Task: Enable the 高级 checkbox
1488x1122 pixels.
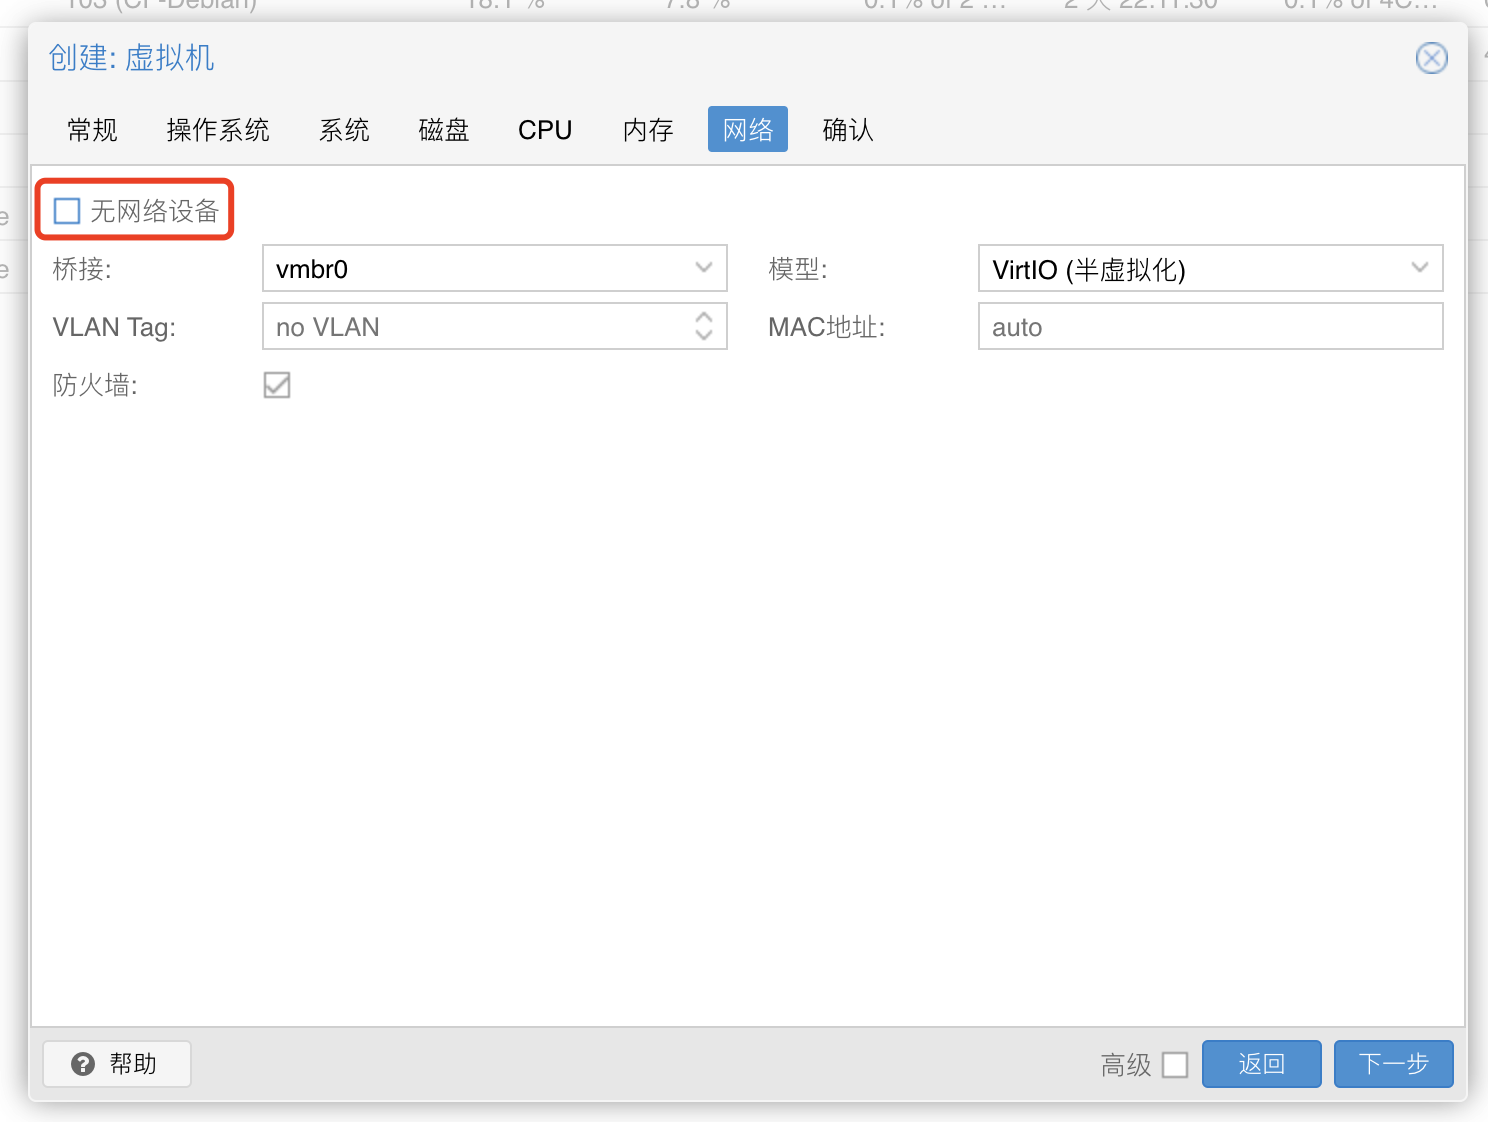Action: pos(1175,1065)
